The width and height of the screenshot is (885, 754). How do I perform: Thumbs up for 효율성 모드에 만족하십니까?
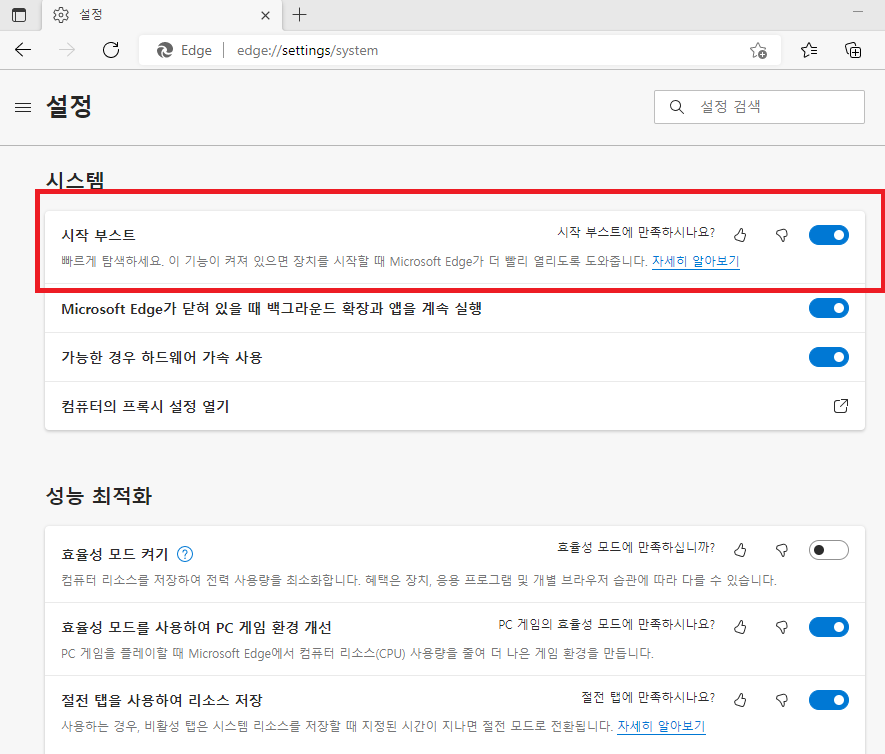[741, 550]
